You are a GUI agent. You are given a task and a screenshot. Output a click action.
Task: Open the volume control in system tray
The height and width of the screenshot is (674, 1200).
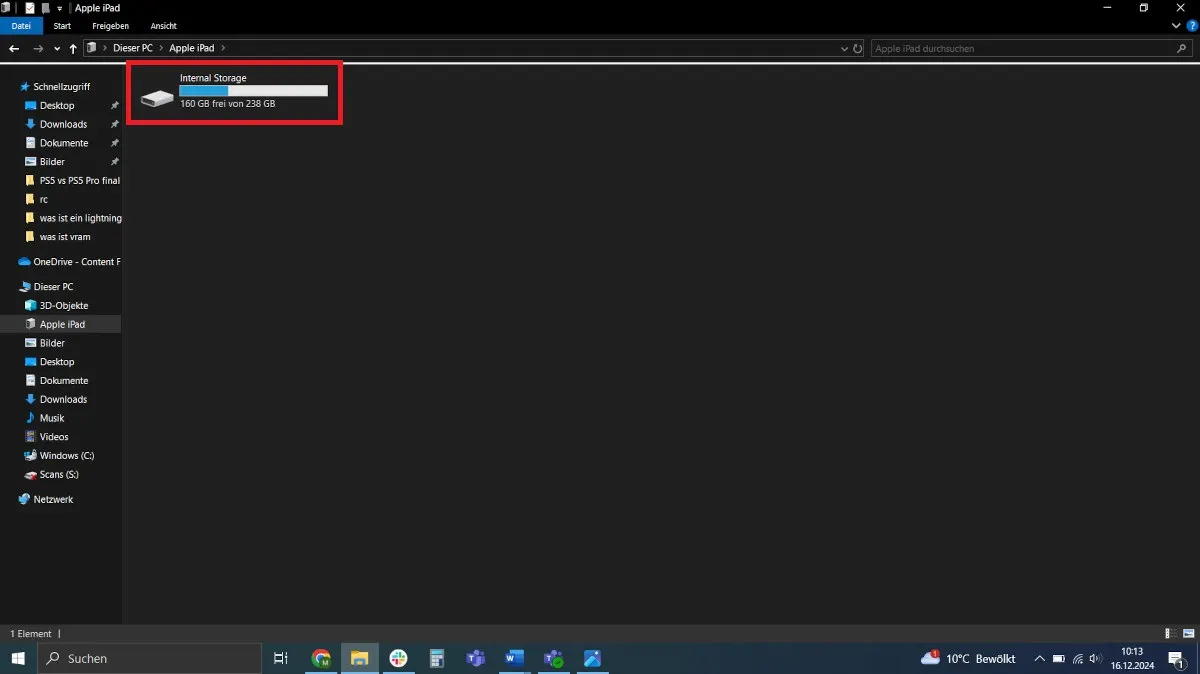[x=1097, y=658]
